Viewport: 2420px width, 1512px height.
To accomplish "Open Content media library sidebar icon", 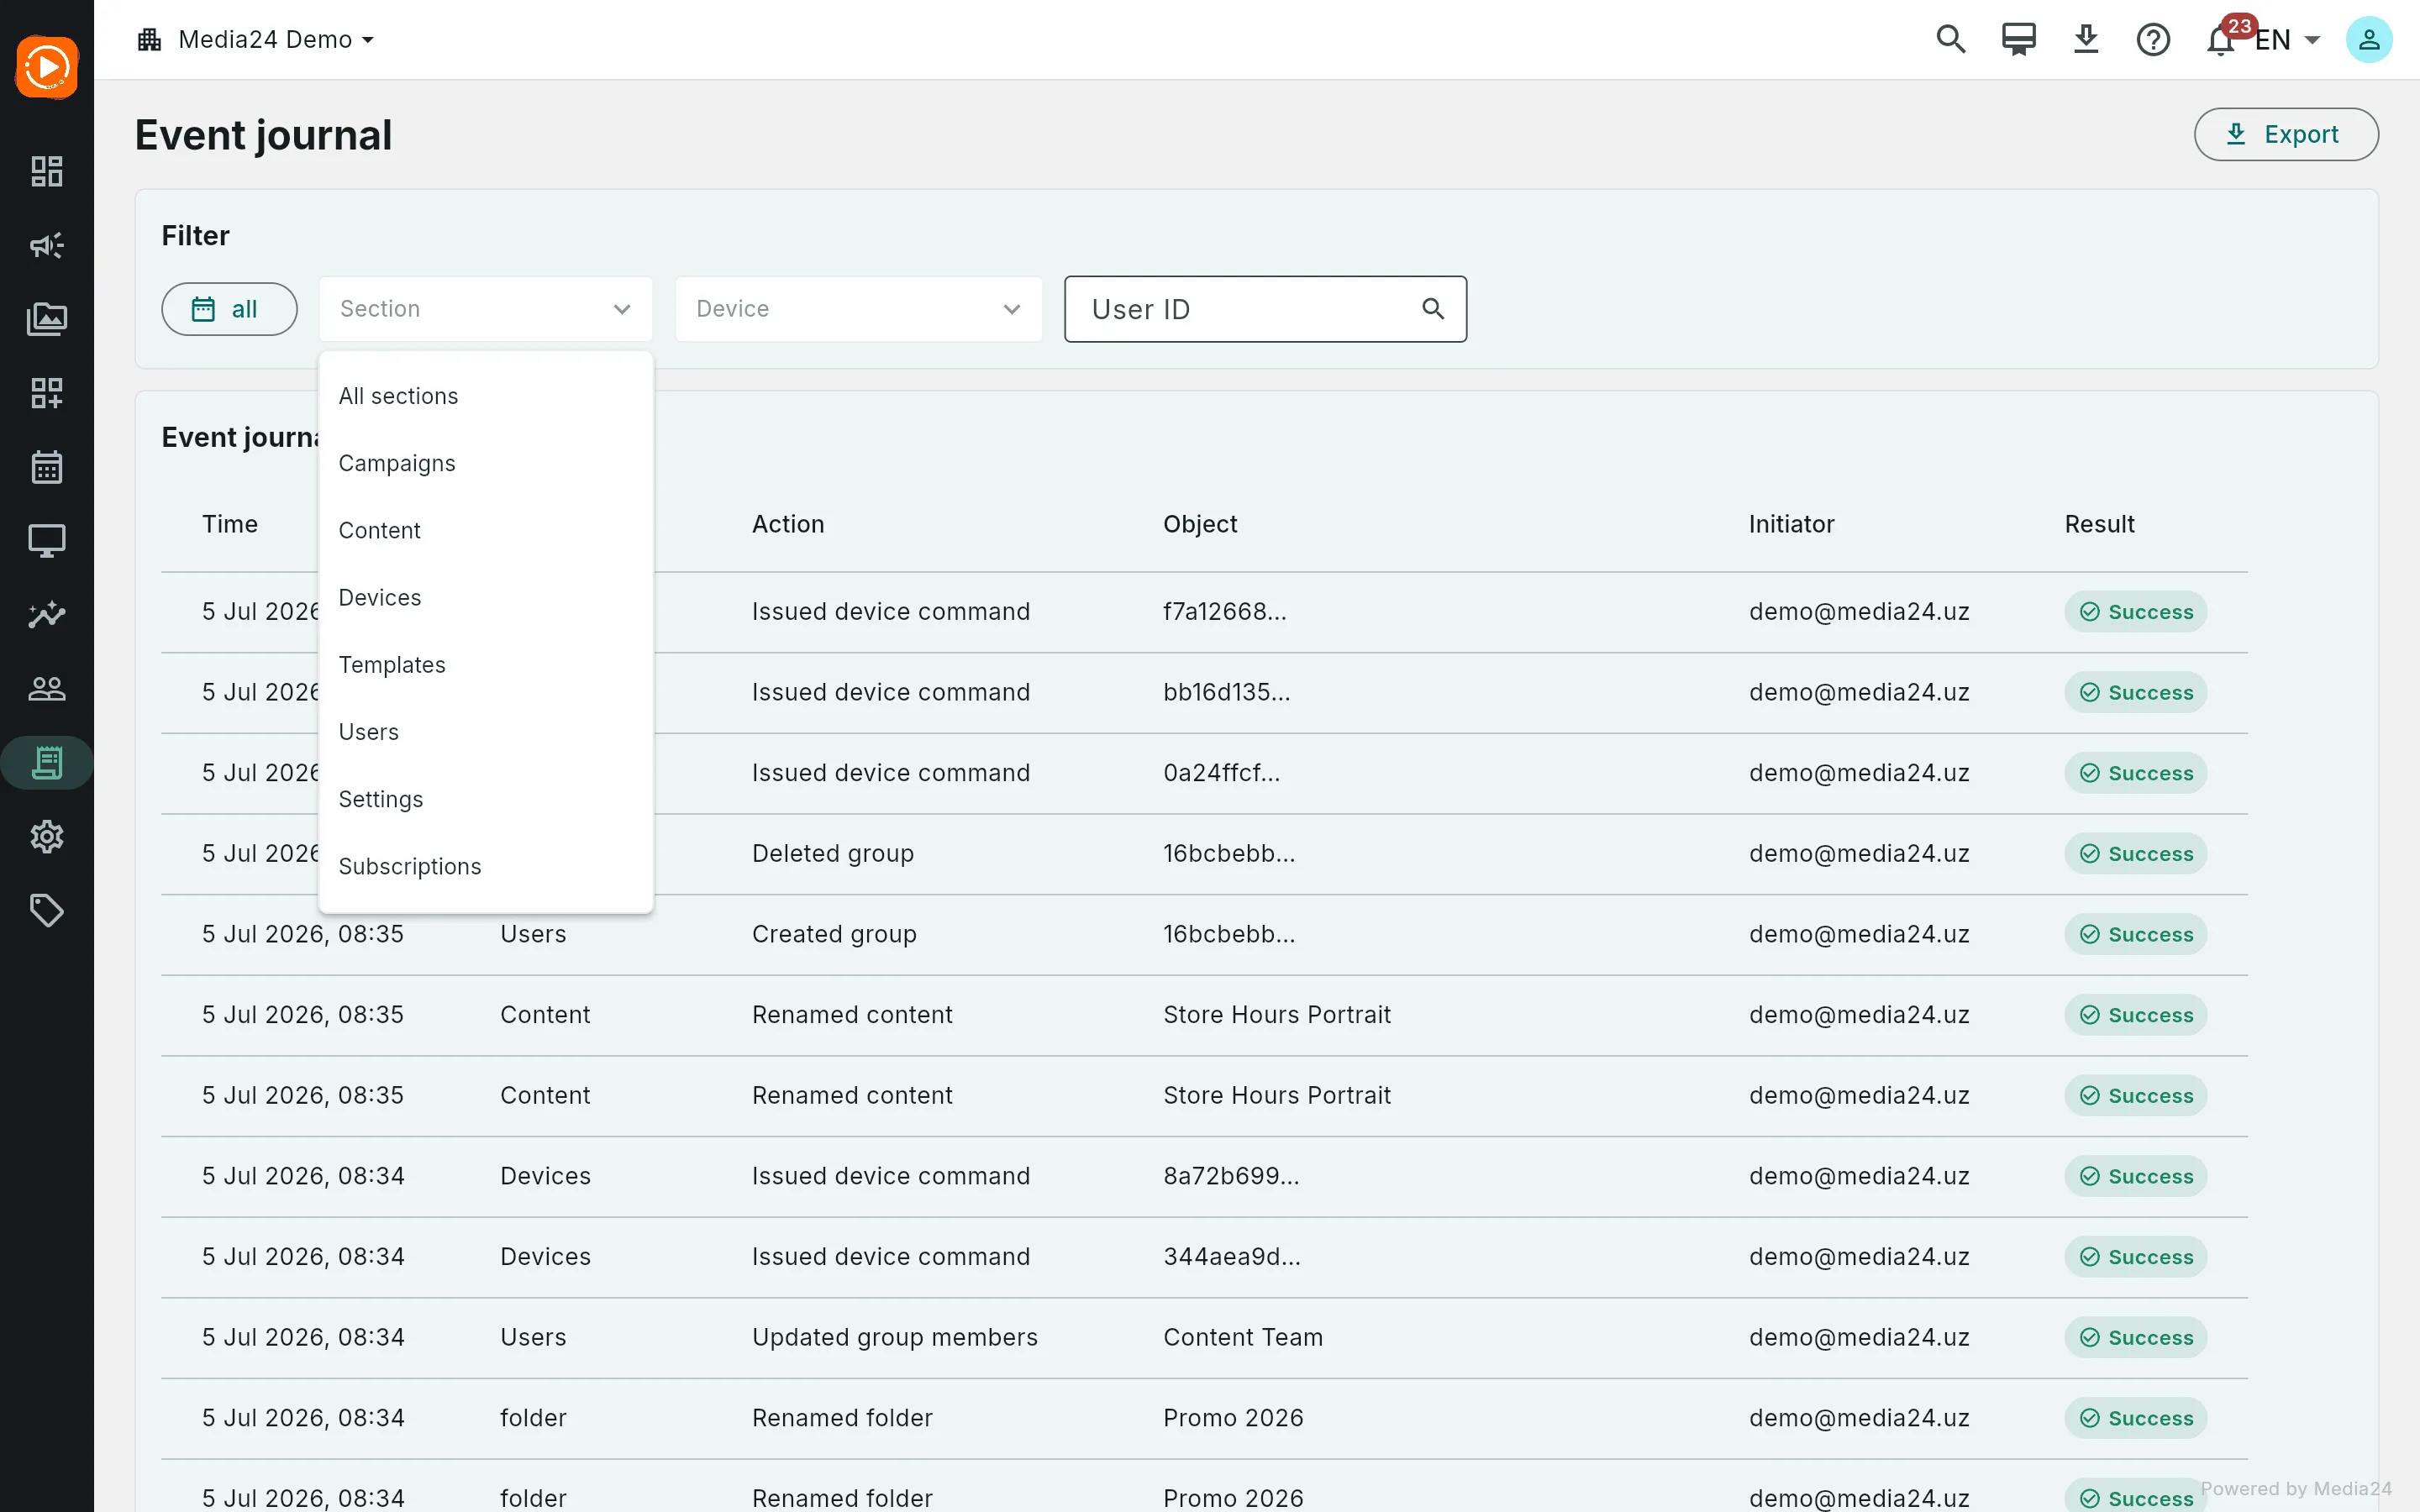I will click(x=47, y=319).
